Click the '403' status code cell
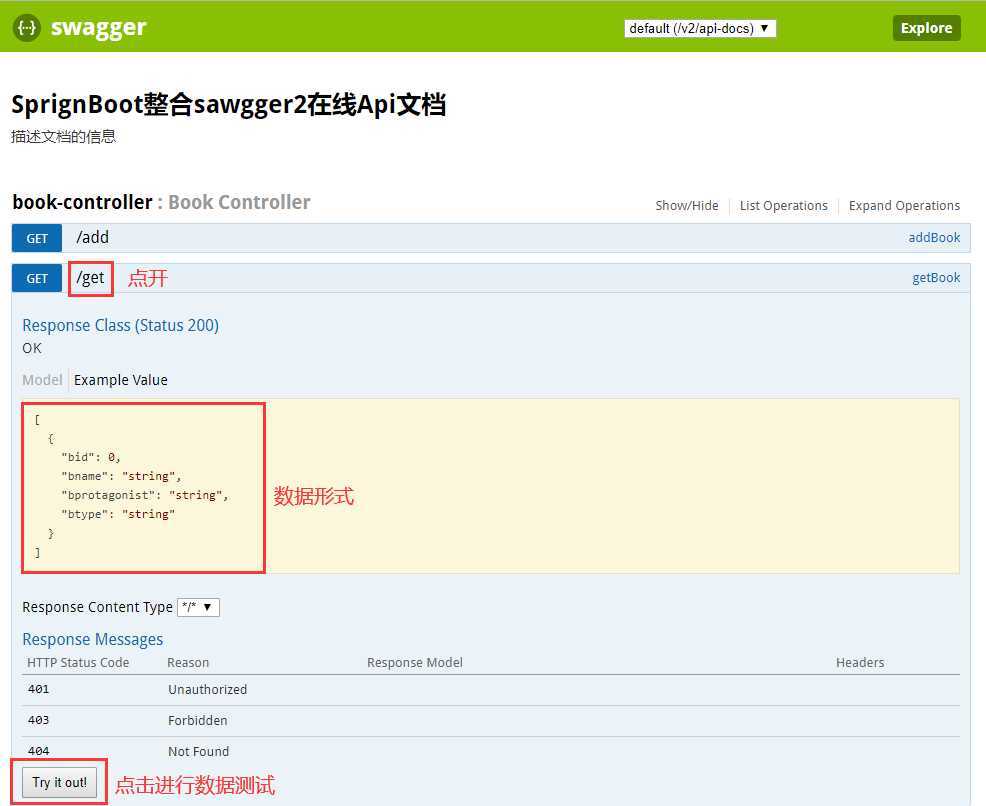This screenshot has width=986, height=806. point(38,720)
